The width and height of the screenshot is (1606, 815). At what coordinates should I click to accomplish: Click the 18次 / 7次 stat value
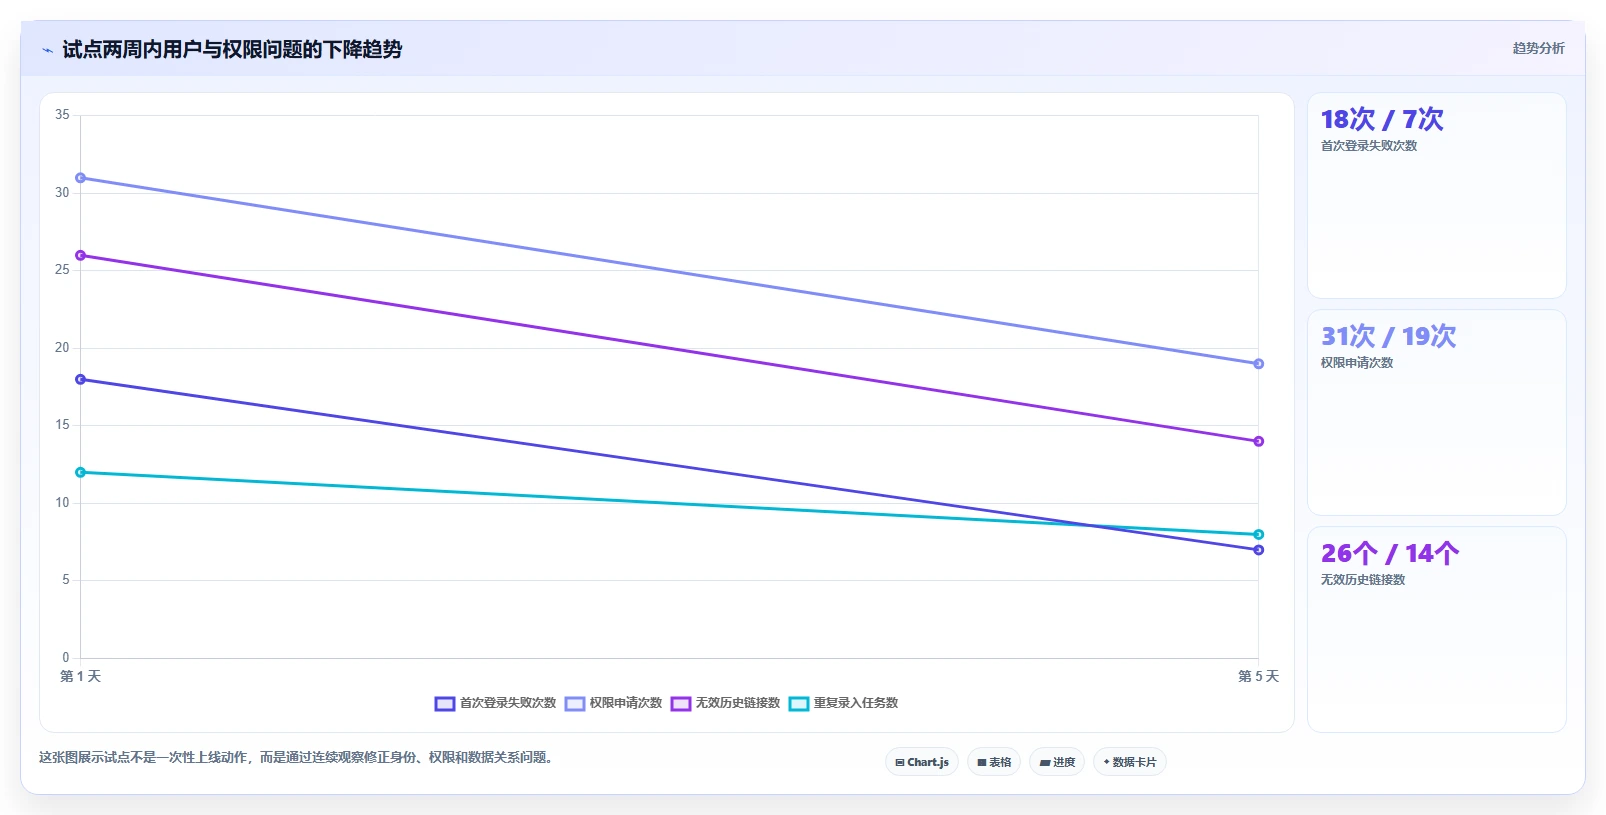click(1382, 119)
